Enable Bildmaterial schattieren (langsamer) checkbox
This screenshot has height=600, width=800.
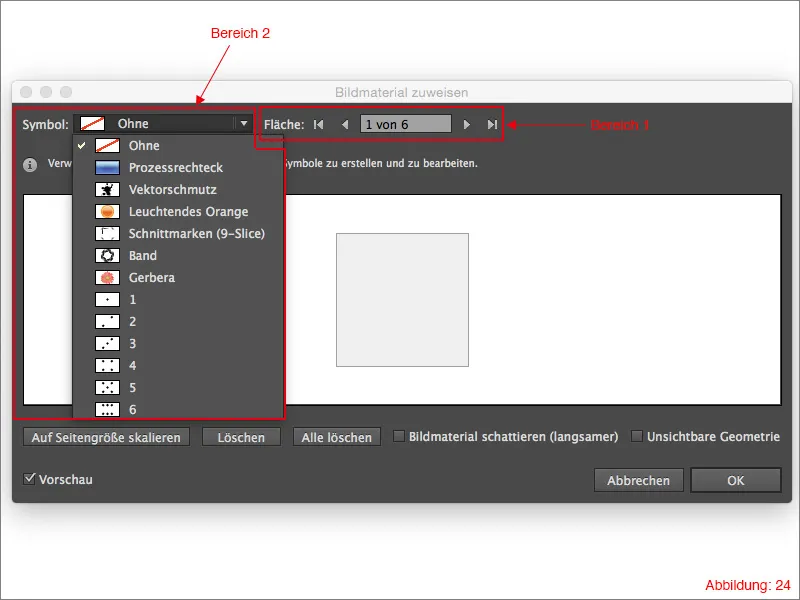pyautogui.click(x=399, y=436)
